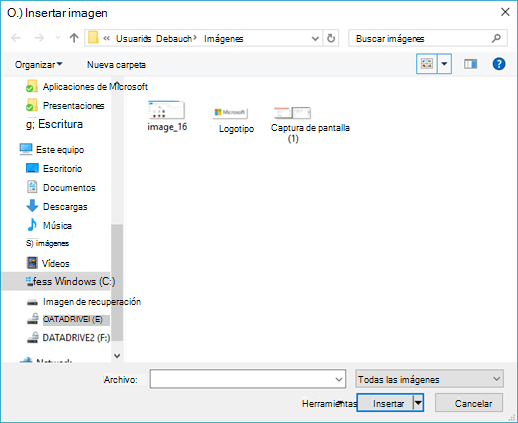Create a Nueva carpeta

(x=116, y=65)
